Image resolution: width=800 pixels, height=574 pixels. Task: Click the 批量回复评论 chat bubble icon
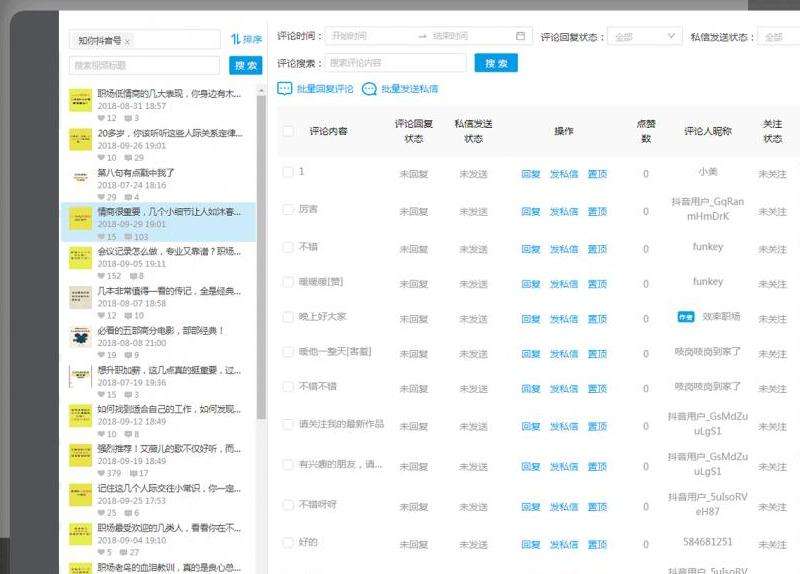(285, 89)
